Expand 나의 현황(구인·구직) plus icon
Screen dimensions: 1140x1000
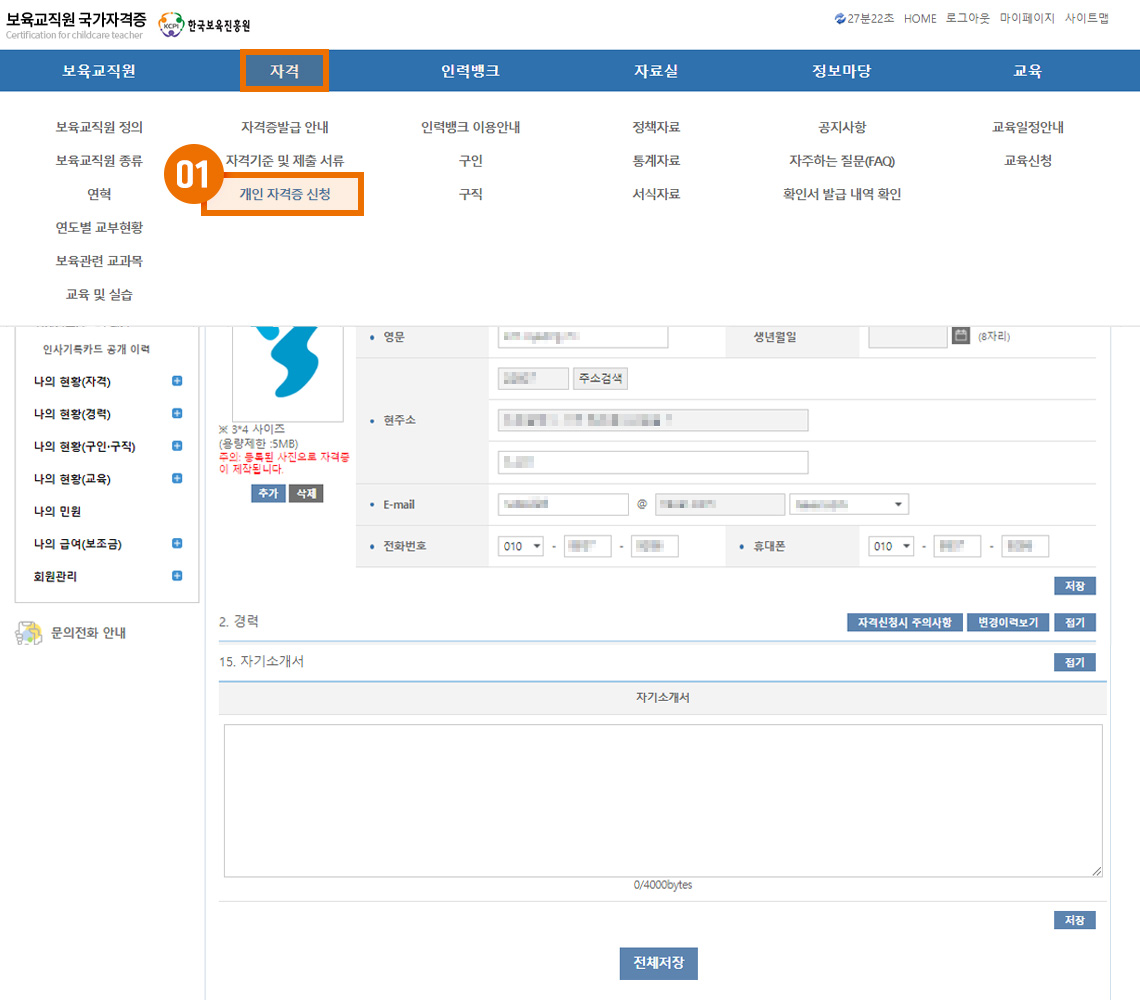pyautogui.click(x=177, y=446)
